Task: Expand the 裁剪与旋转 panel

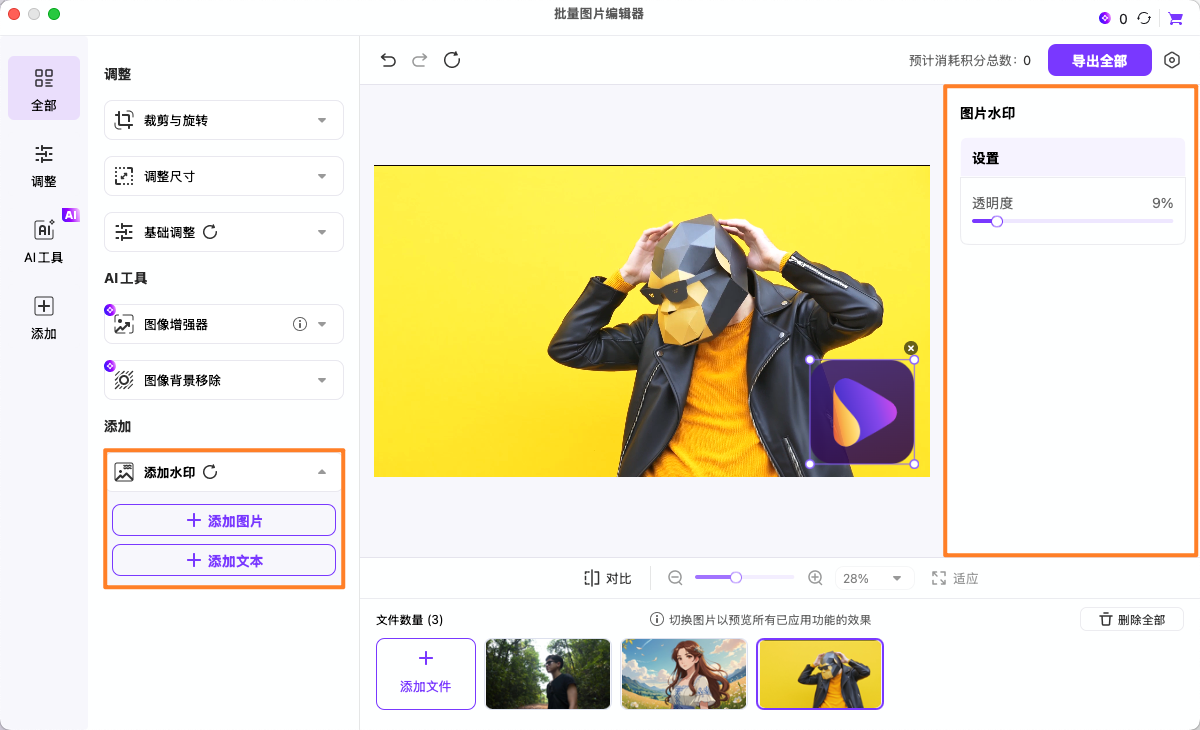Action: (x=223, y=120)
